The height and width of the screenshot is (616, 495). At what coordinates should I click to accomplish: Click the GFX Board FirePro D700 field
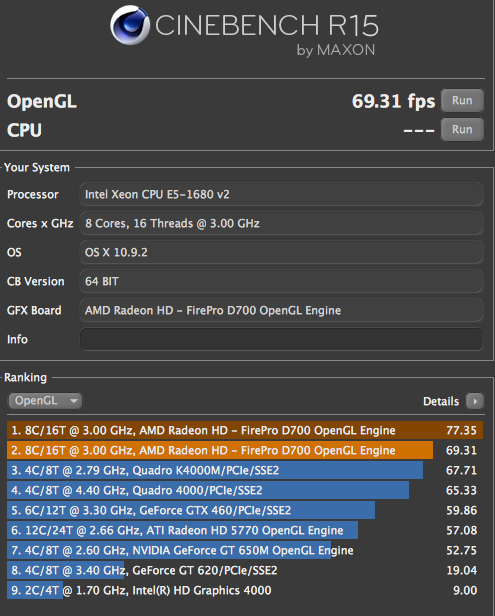pos(281,310)
